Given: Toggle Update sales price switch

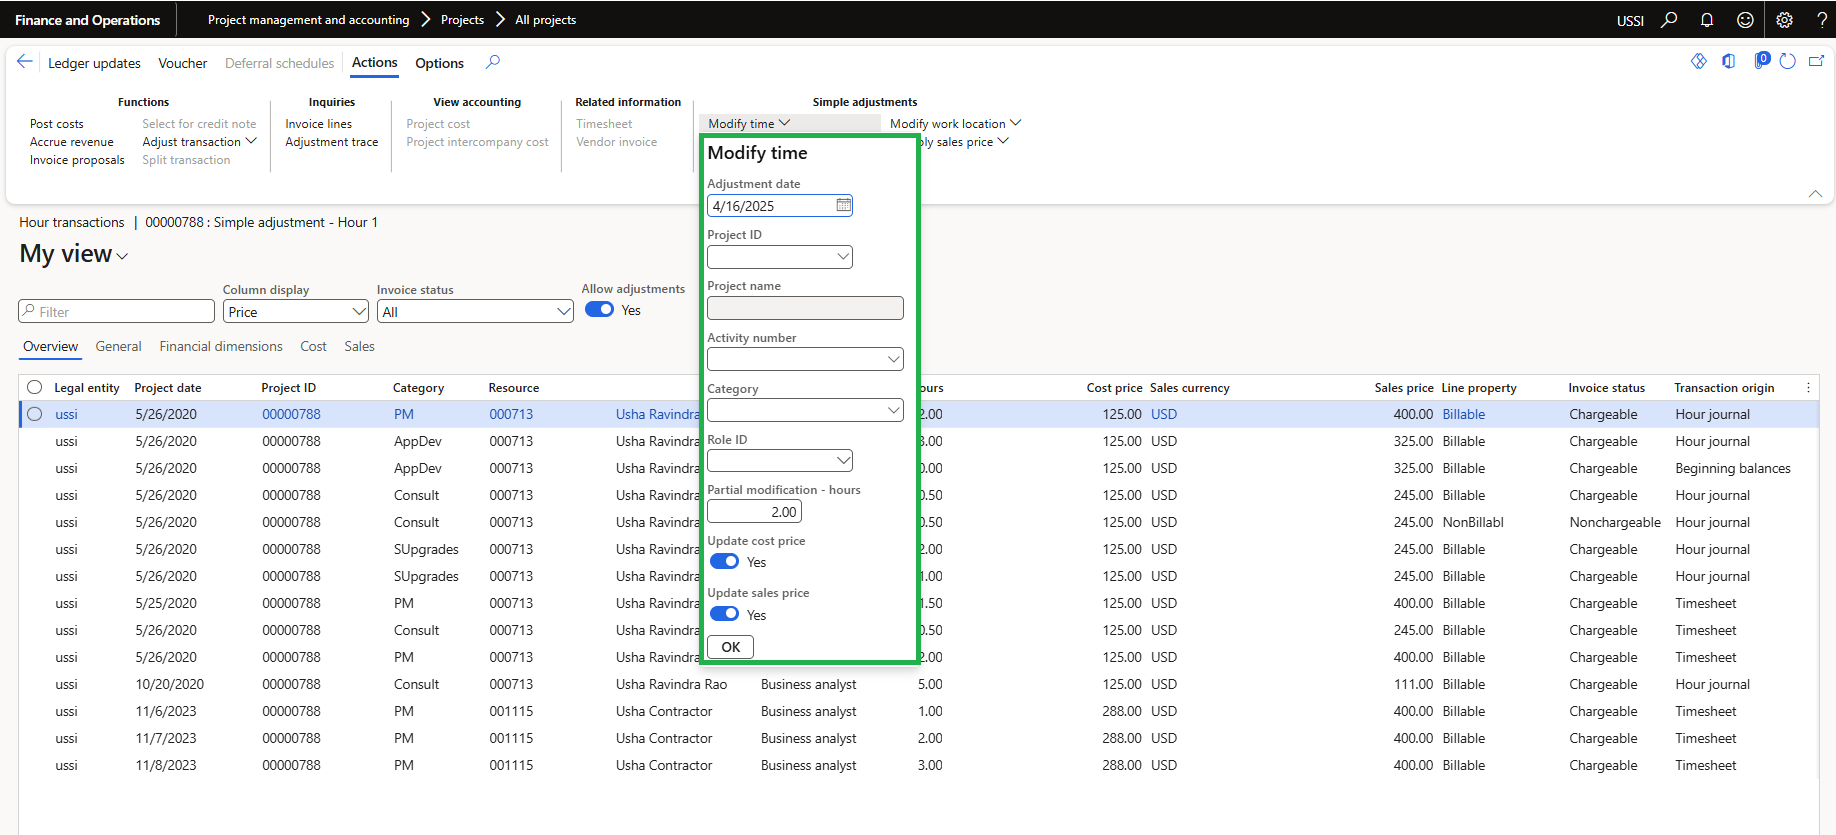Looking at the screenshot, I should tap(724, 614).
